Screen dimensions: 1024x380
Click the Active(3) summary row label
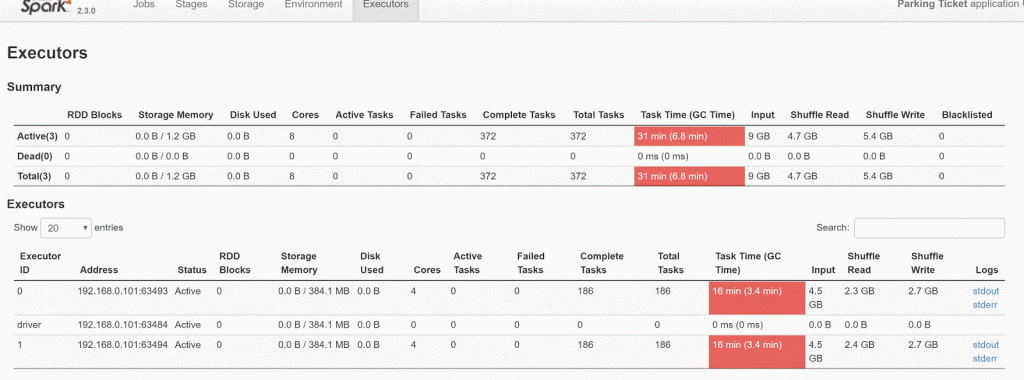coord(36,136)
